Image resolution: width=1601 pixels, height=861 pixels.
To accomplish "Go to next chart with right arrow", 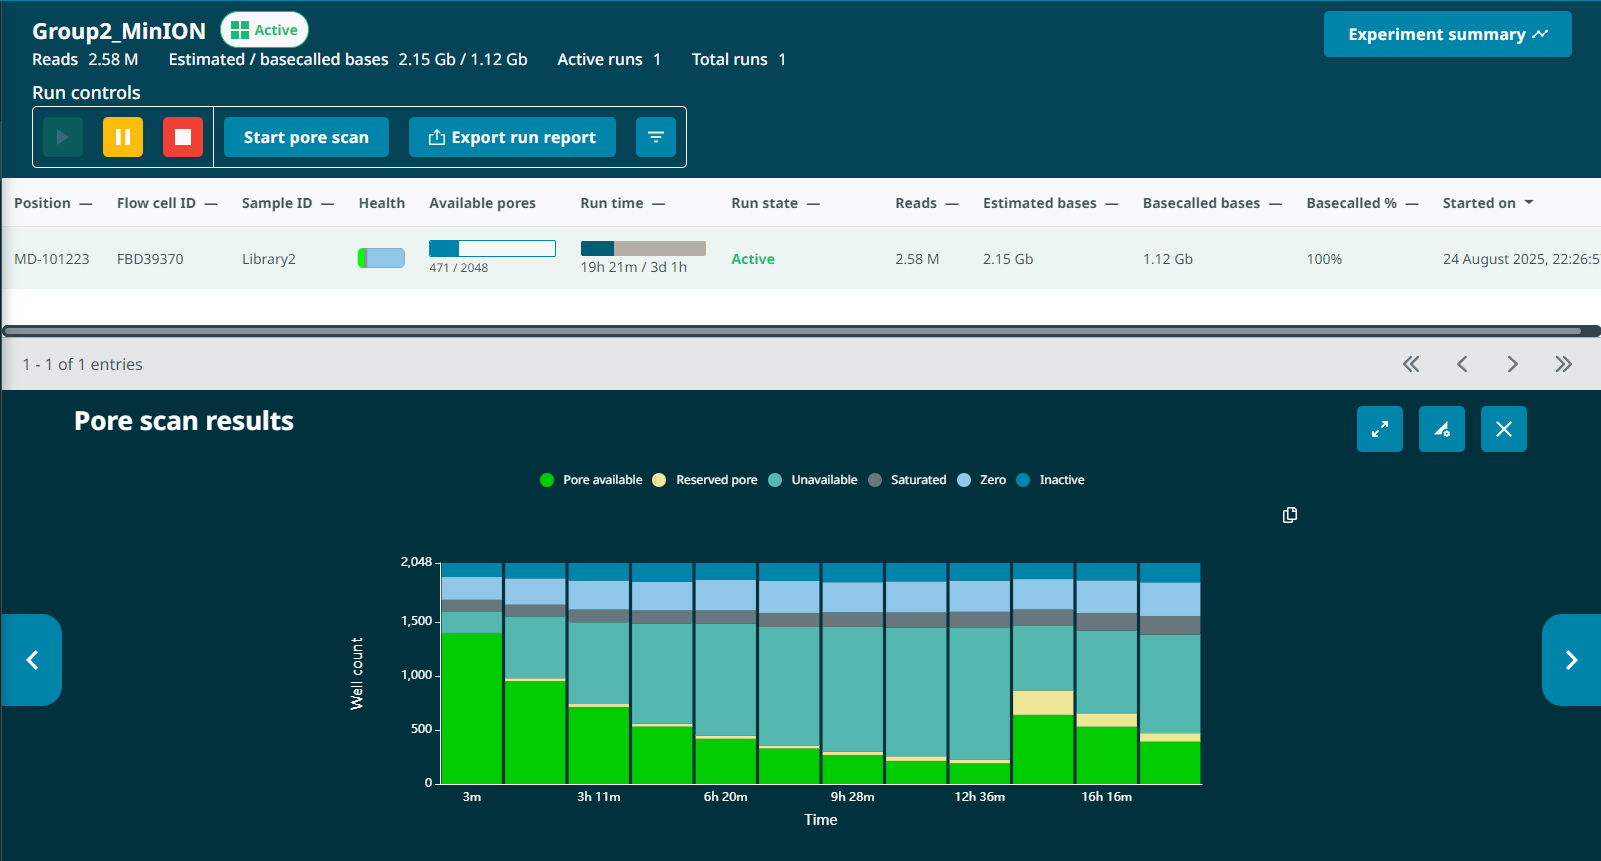I will pos(1570,660).
